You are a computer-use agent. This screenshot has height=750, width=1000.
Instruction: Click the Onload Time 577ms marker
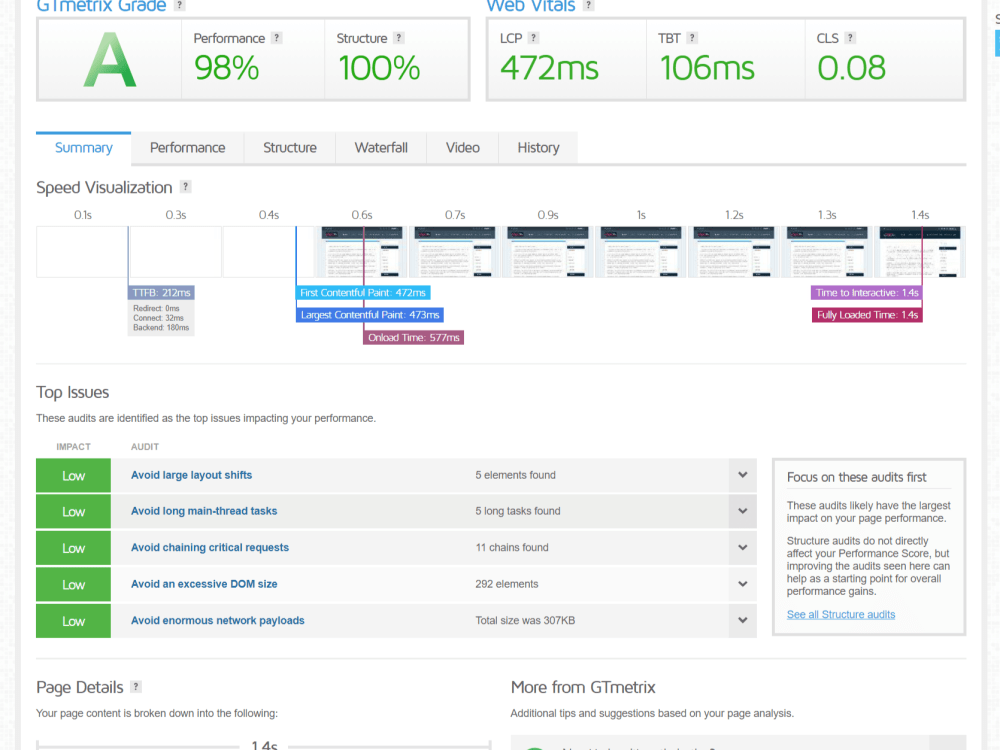(x=413, y=337)
